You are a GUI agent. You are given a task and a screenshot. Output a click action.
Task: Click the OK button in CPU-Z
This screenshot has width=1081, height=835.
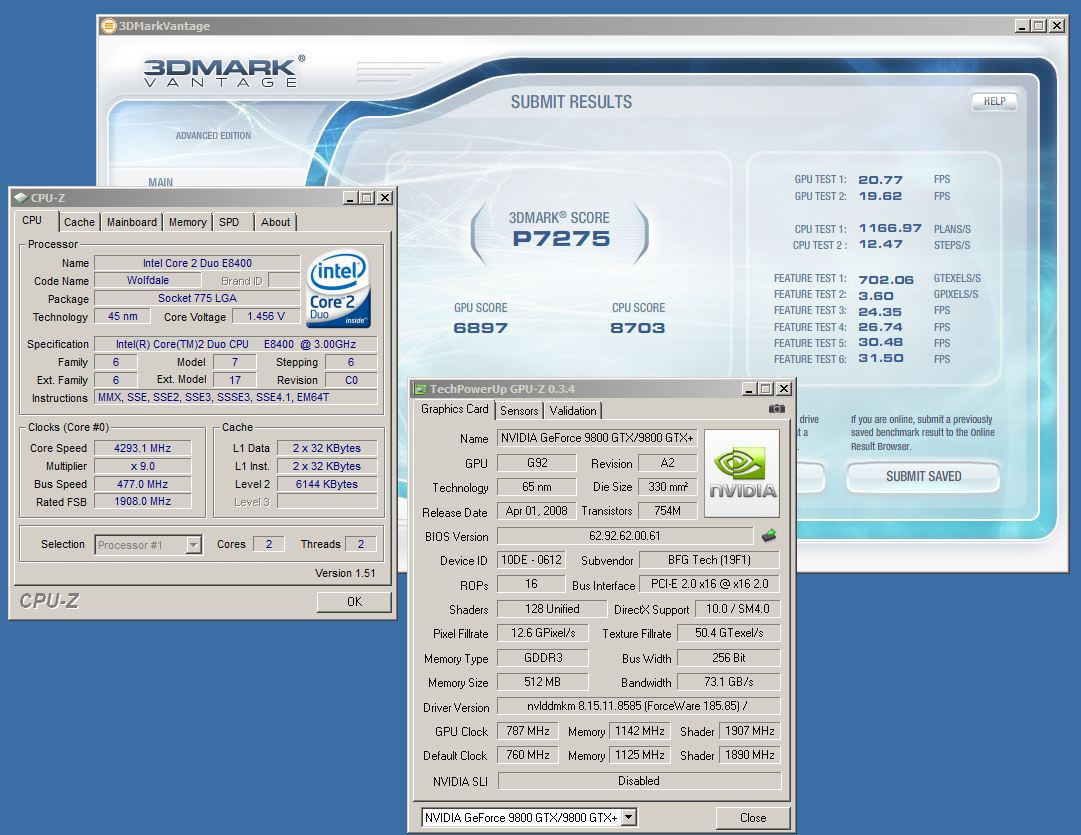[354, 602]
